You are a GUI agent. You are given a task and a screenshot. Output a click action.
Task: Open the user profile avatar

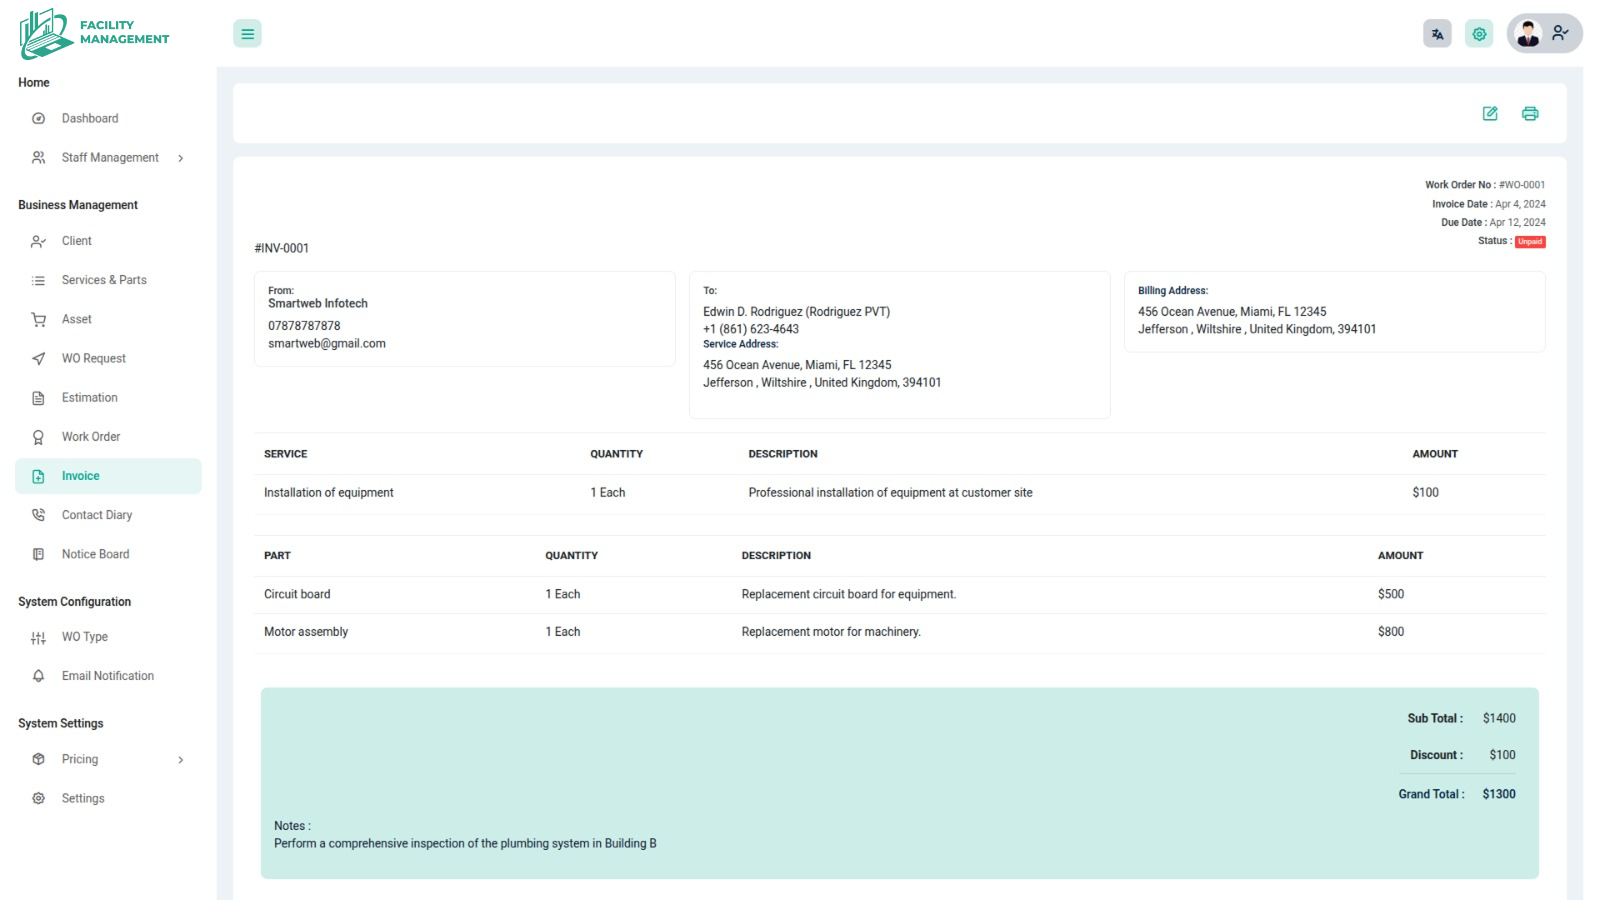pyautogui.click(x=1527, y=34)
